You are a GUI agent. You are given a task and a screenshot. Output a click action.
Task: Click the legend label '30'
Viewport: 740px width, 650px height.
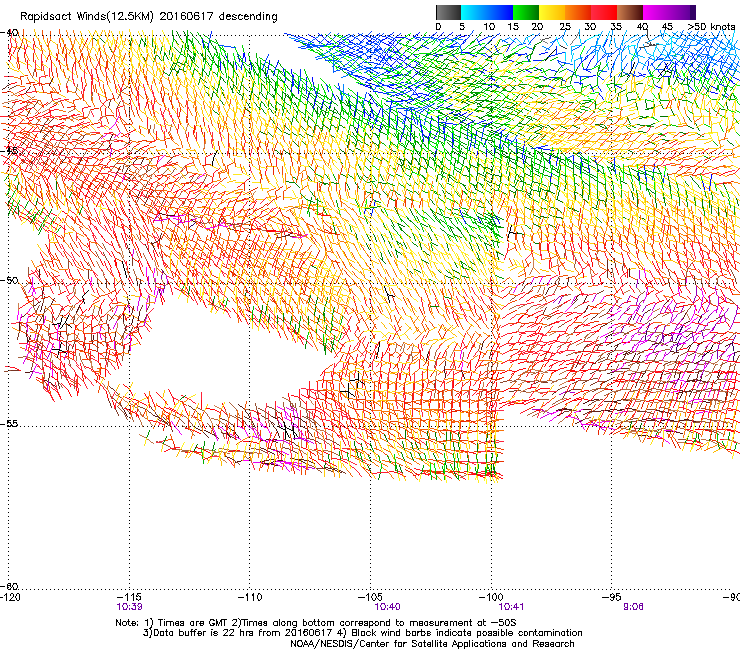[x=590, y=27]
